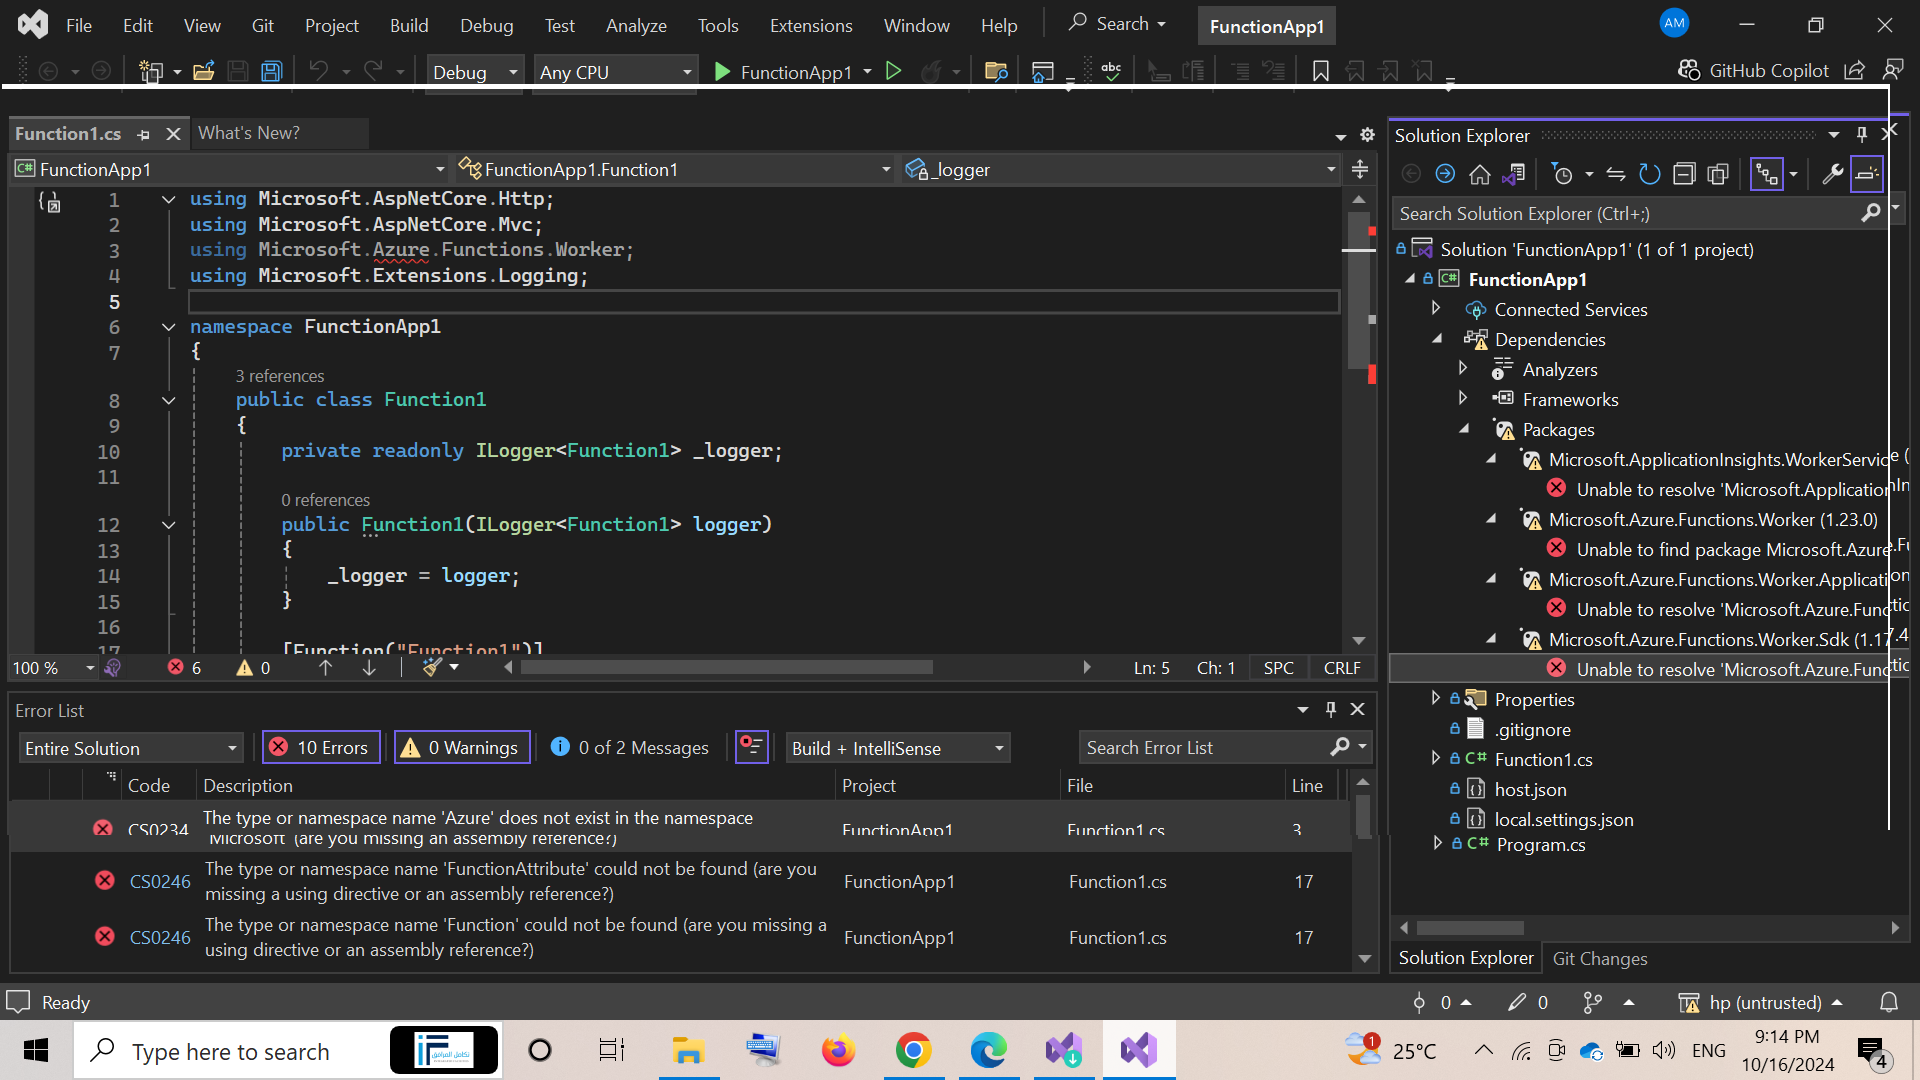This screenshot has width=1920, height=1080.
Task: Click the 0 references CodeLens link
Action: (x=325, y=500)
